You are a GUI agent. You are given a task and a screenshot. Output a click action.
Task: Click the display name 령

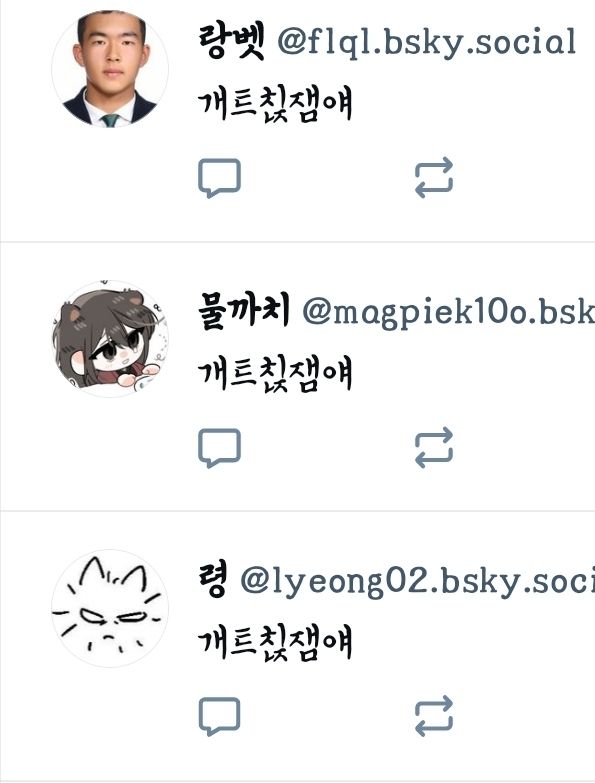pos(213,579)
